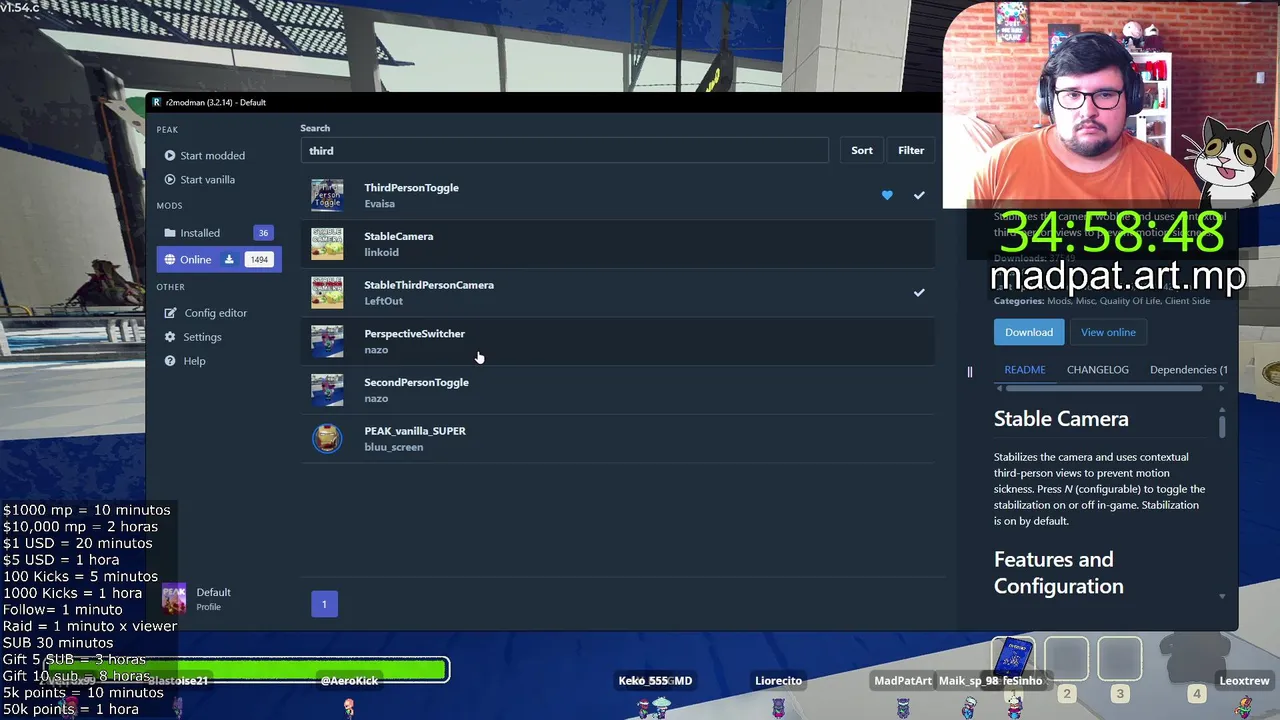This screenshot has height=720, width=1280.
Task: Switch to the Dependencies tab
Action: (x=1189, y=370)
